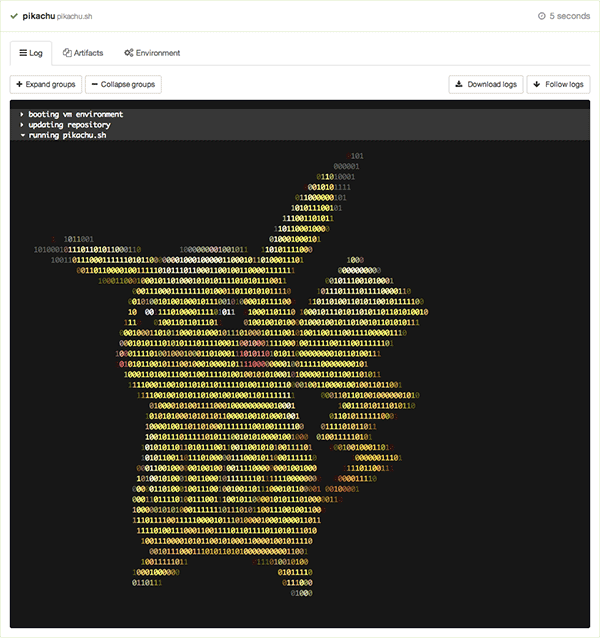
Task: Click the down arrow in Follow logs
Action: pyautogui.click(x=537, y=84)
